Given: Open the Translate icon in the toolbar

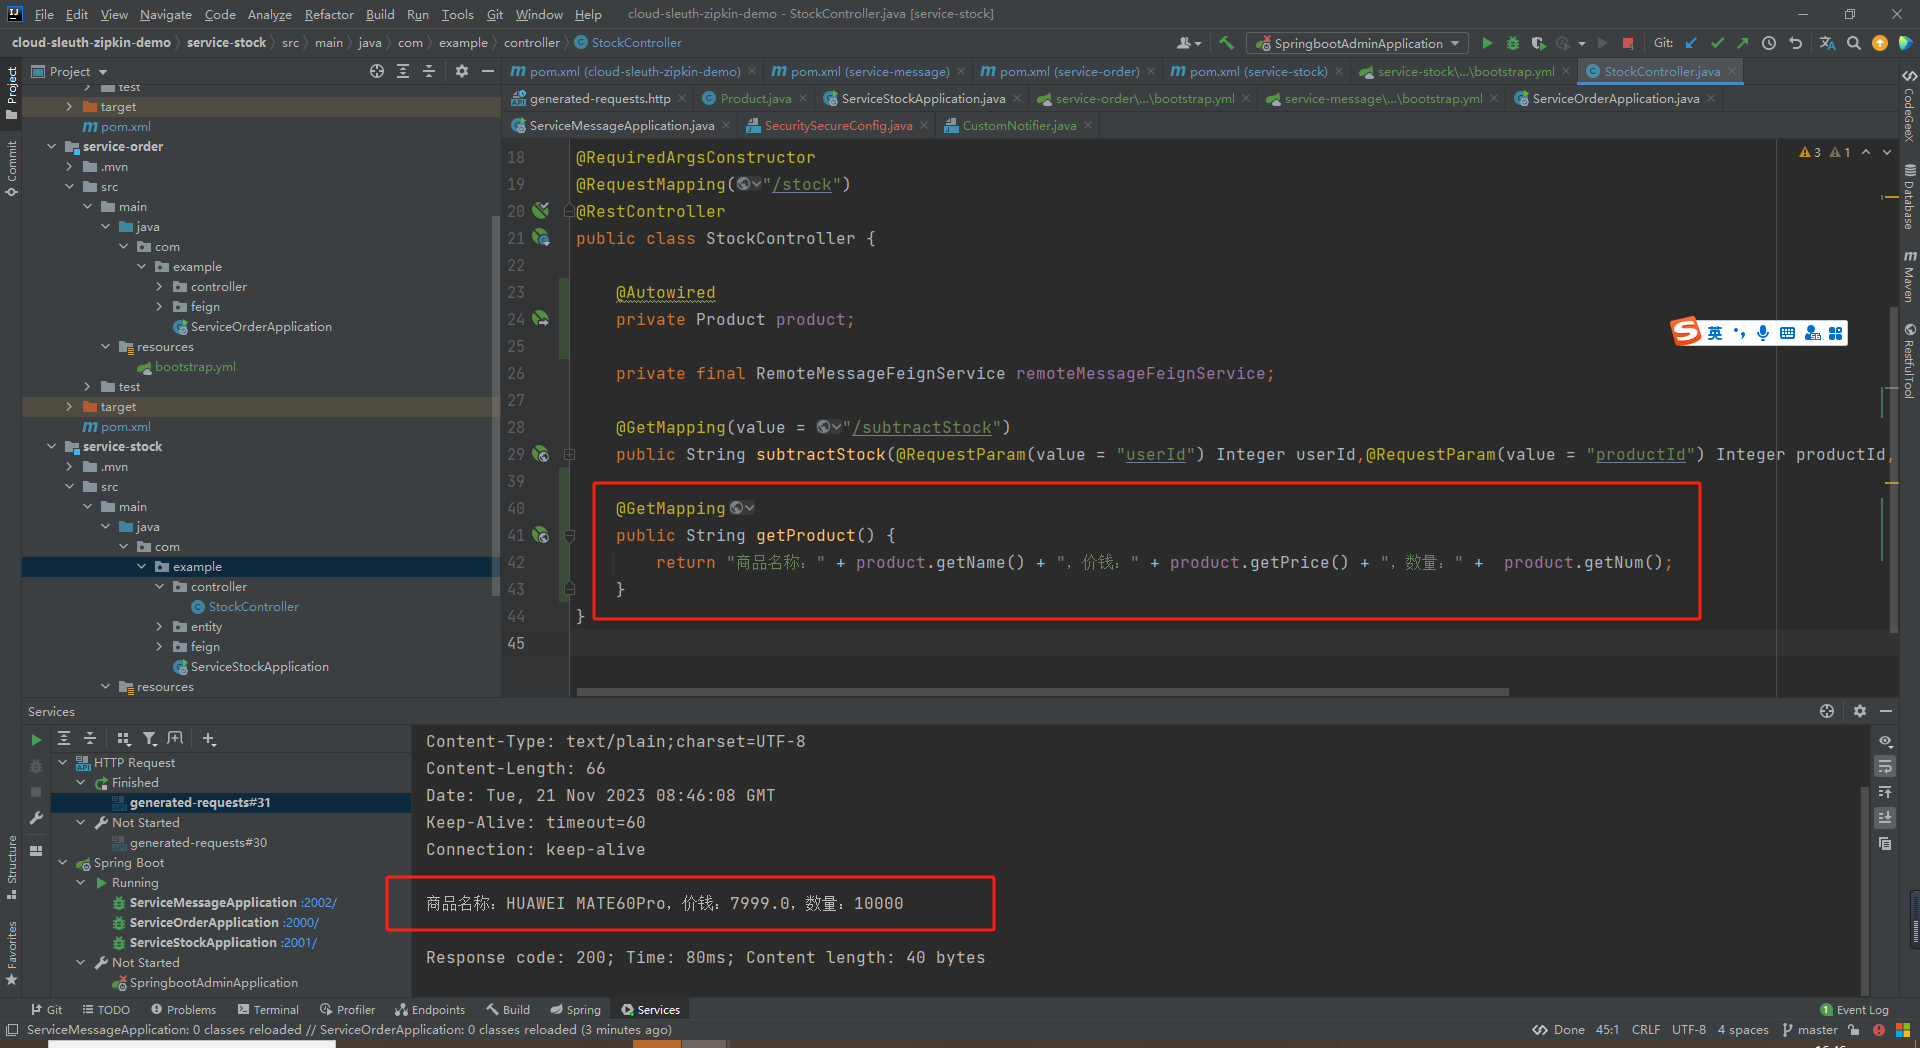Looking at the screenshot, I should [1827, 43].
